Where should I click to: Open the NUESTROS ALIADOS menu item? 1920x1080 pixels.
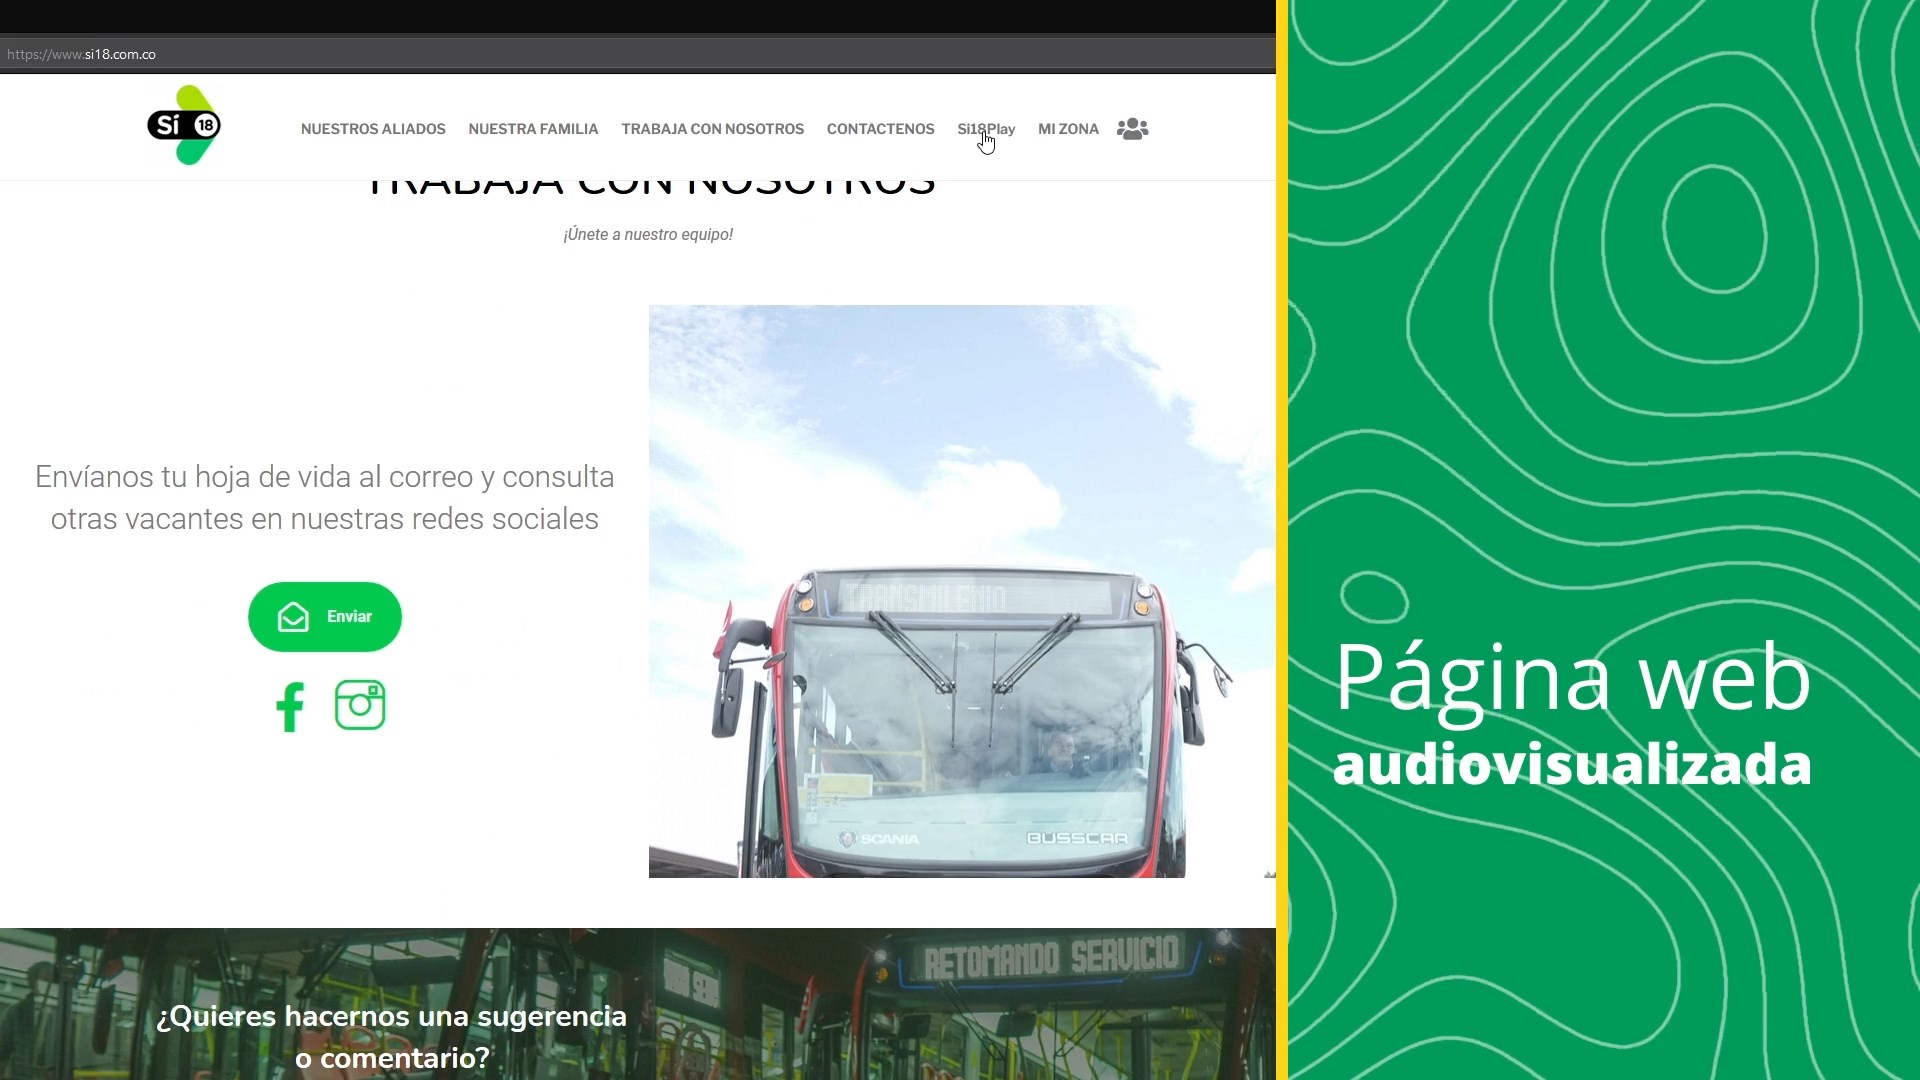click(373, 129)
